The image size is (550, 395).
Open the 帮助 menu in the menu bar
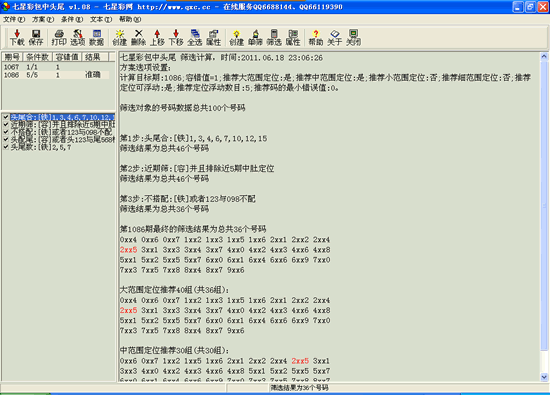coord(130,19)
